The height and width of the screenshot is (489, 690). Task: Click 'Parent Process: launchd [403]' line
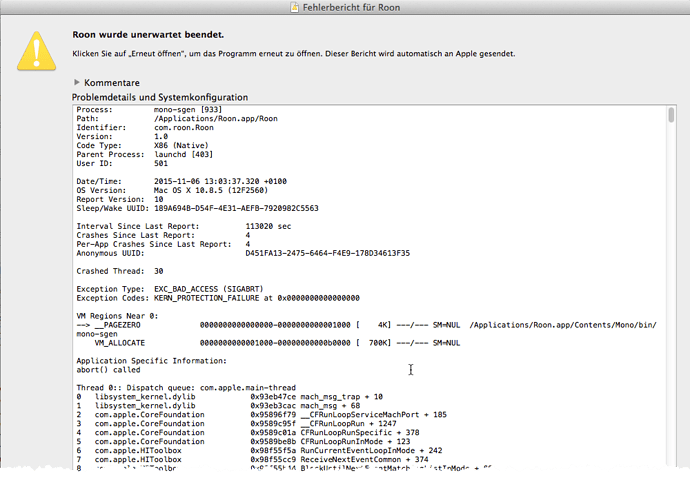pyautogui.click(x=144, y=154)
